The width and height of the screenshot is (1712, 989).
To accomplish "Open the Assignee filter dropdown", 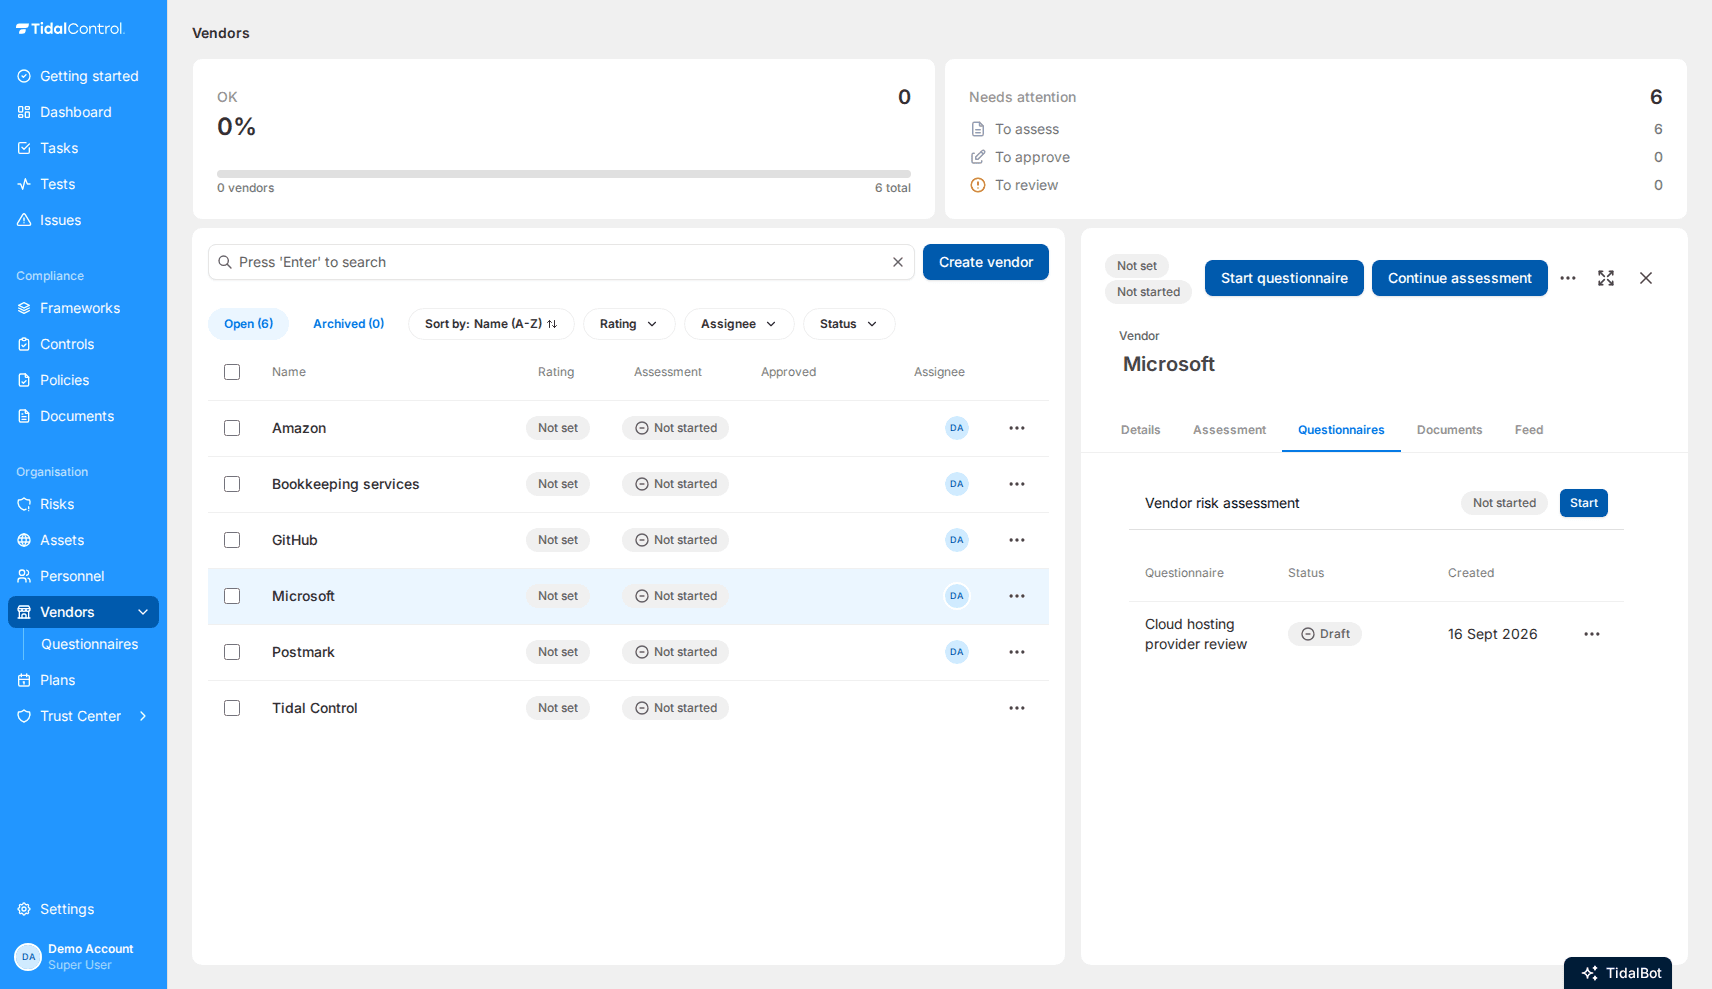I will click(739, 324).
